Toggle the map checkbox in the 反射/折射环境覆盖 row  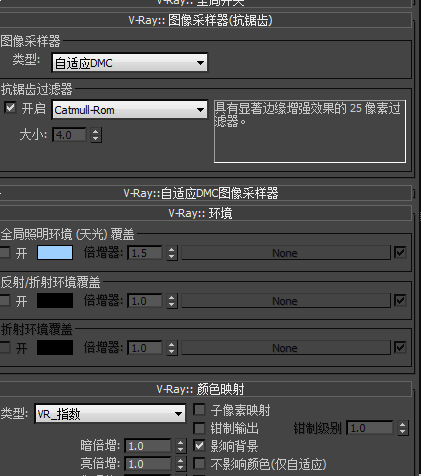pyautogui.click(x=400, y=300)
